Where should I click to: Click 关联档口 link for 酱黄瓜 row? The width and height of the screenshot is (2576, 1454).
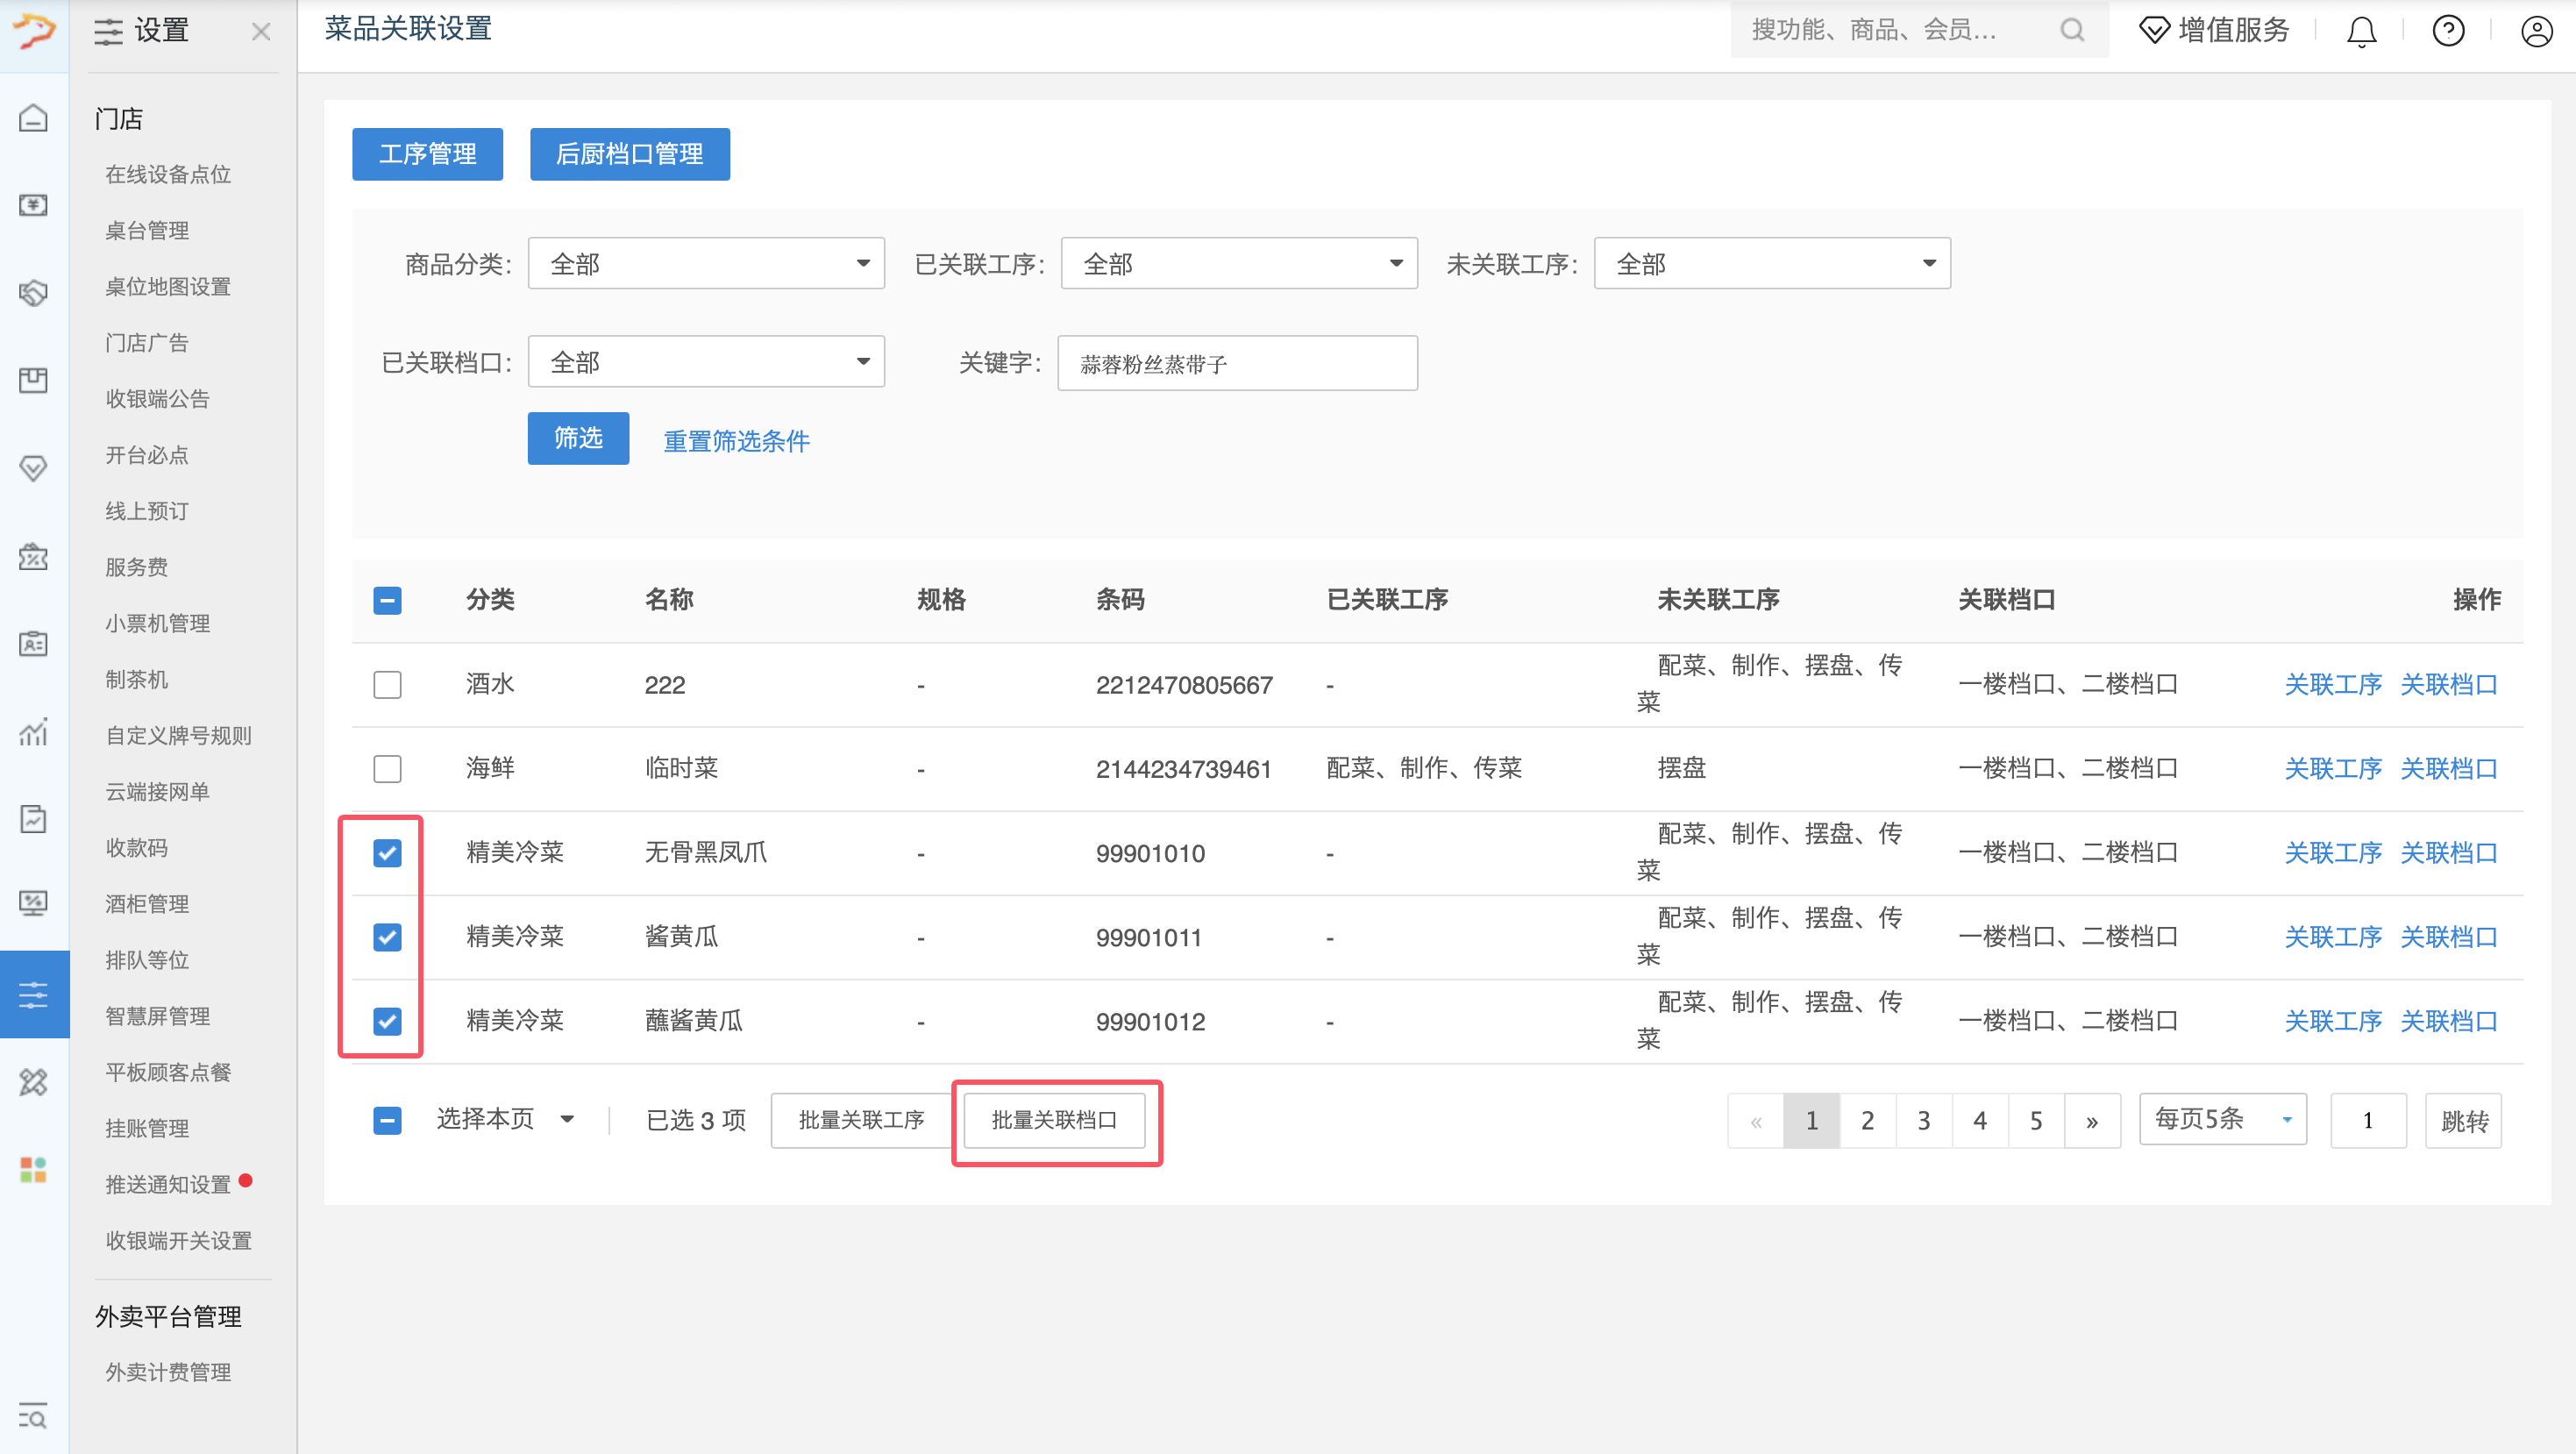pos(2449,937)
